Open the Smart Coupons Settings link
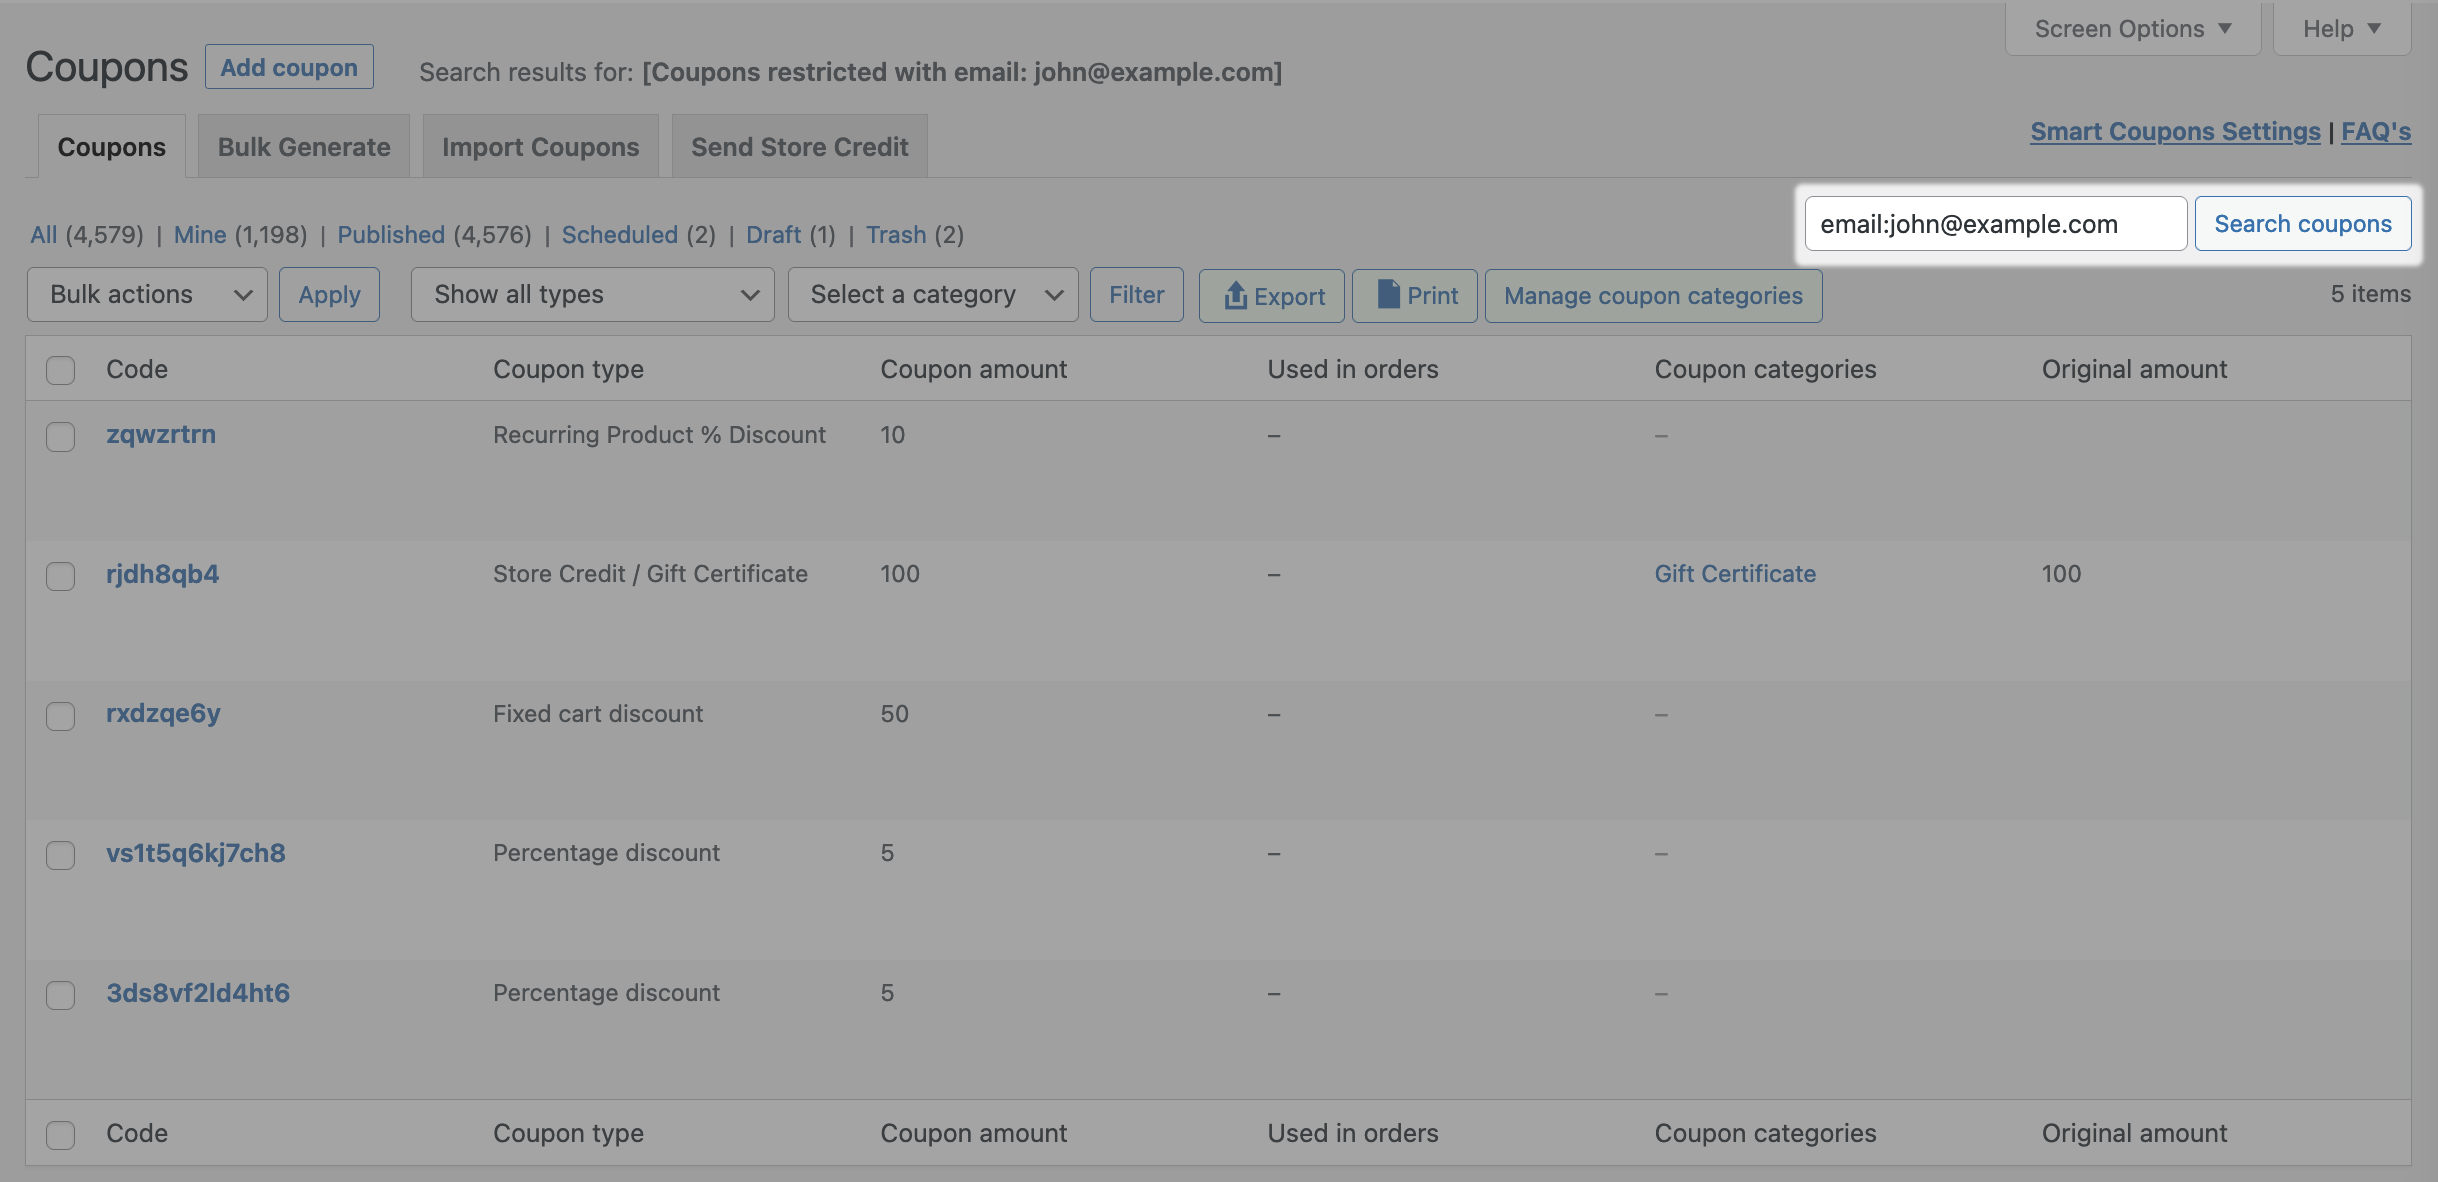The height and width of the screenshot is (1182, 2438). (x=2175, y=132)
